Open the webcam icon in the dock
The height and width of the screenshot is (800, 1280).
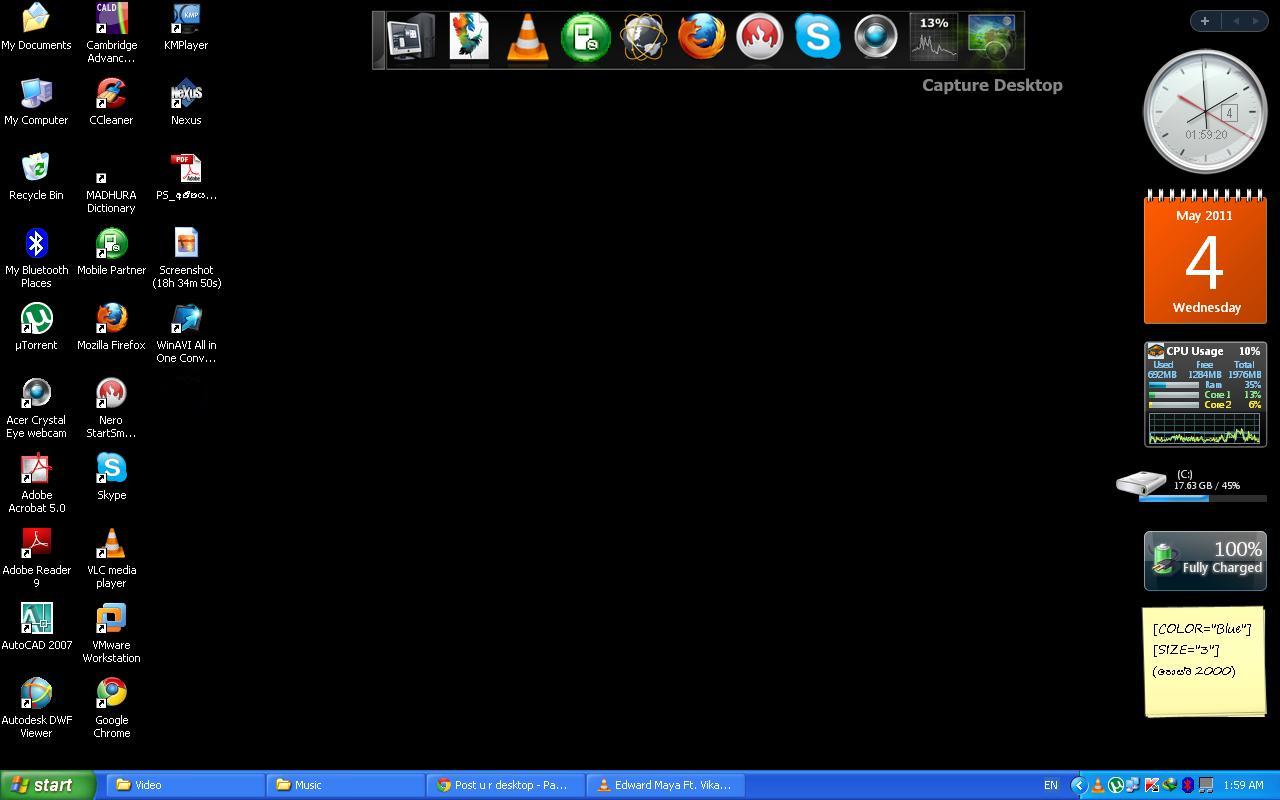click(875, 37)
